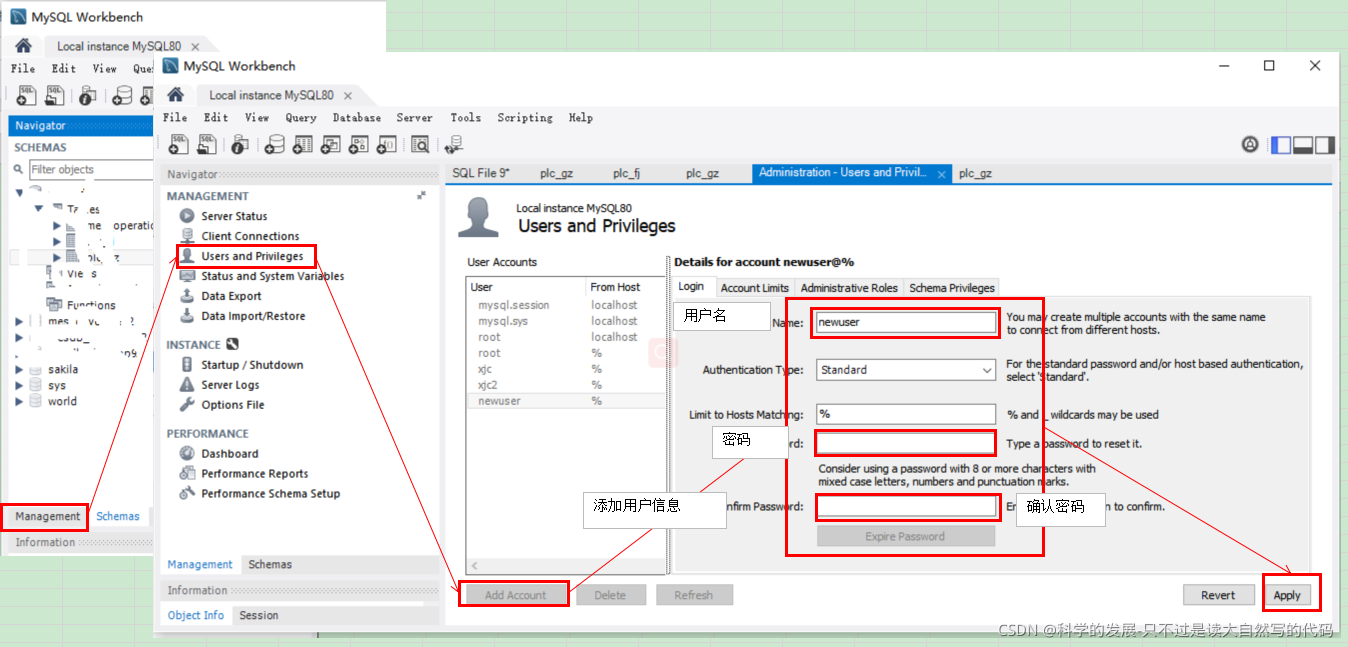Viewport: 1348px width, 647px height.
Task: Toggle the bottom output panel visibility
Action: (x=1303, y=145)
